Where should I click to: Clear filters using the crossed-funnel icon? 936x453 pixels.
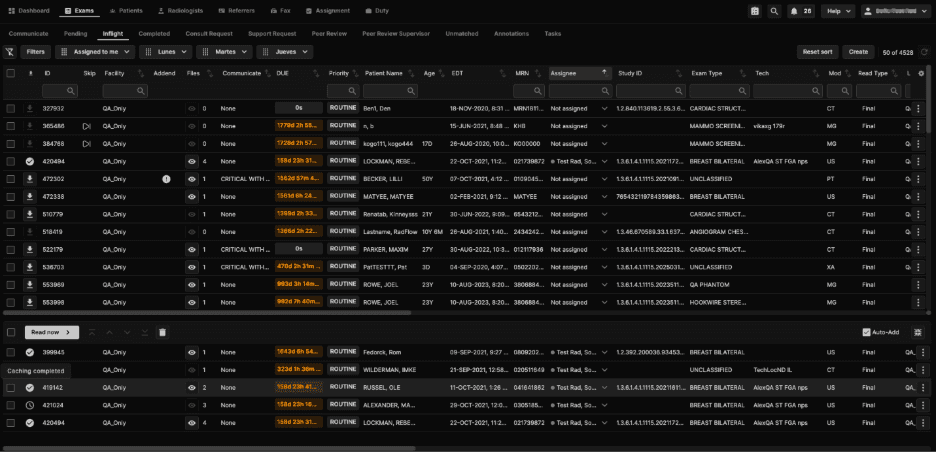(9, 52)
